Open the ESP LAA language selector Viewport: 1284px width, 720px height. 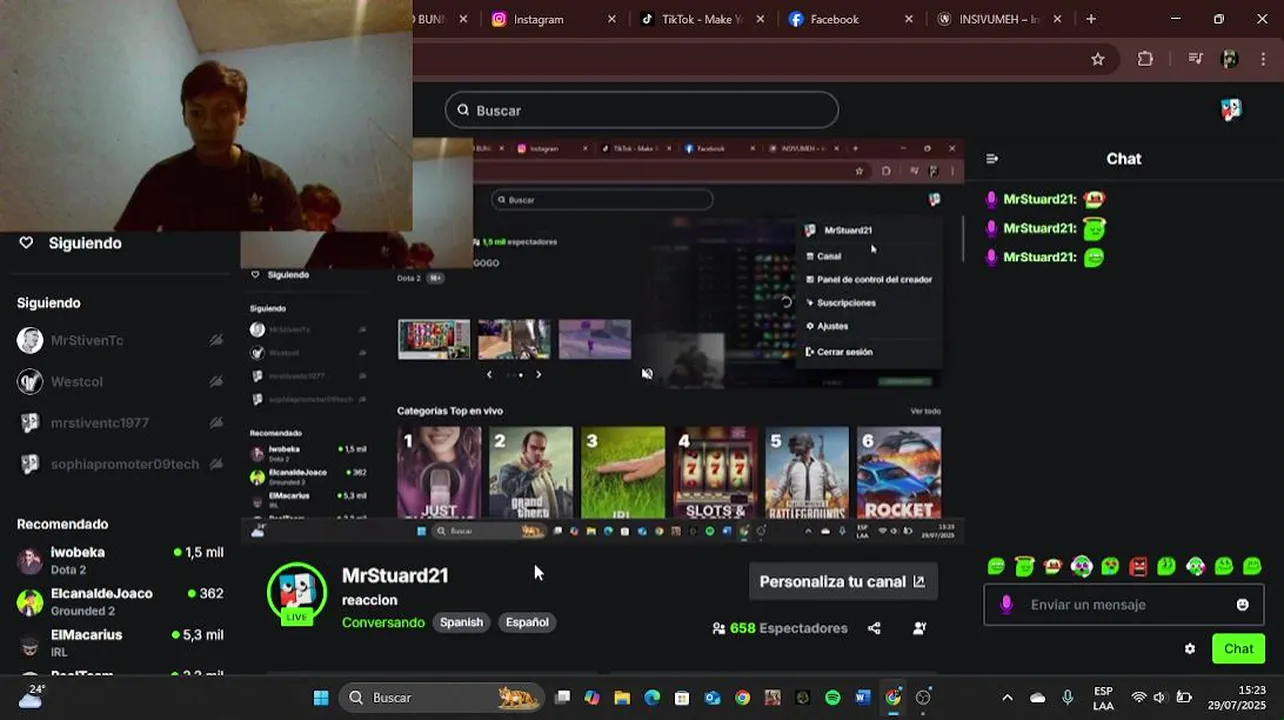tap(1103, 698)
